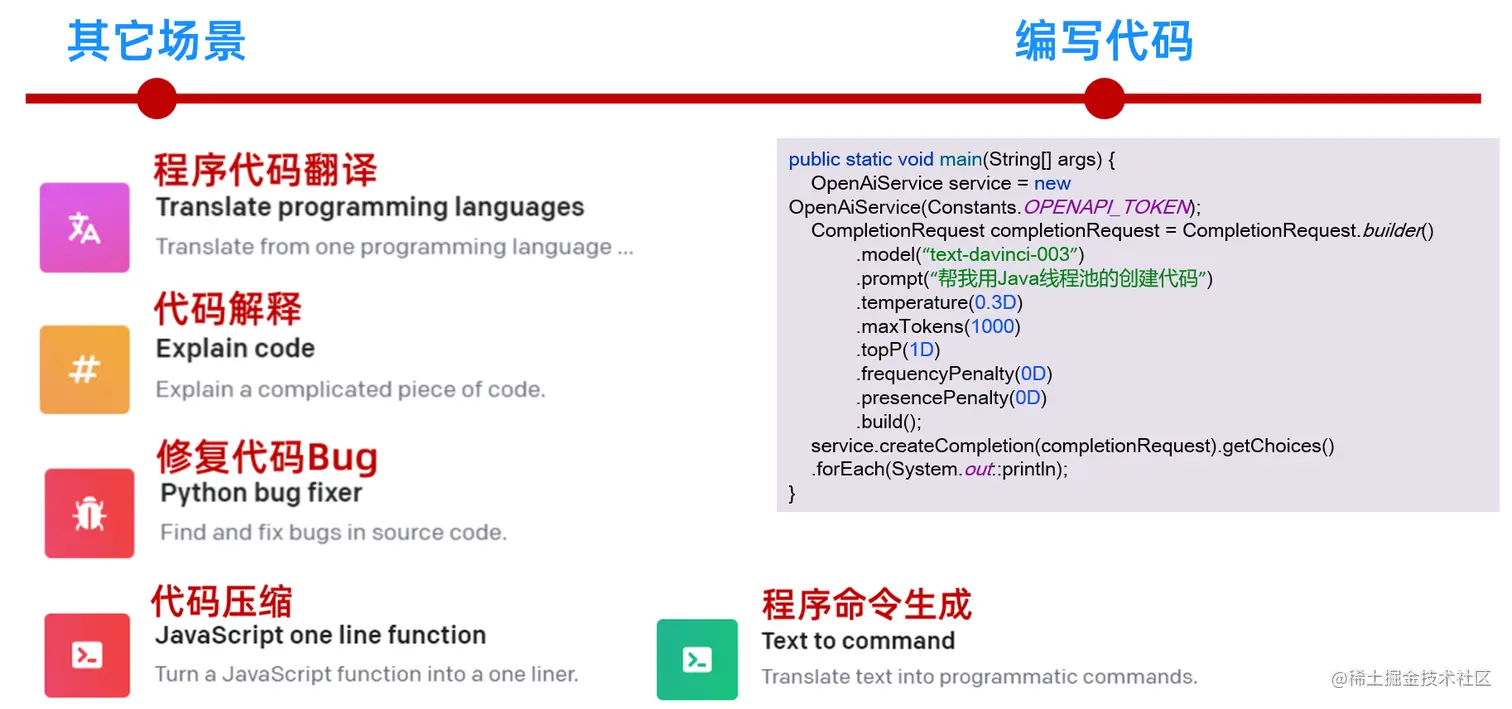Open 'Translate programming languages' title
Image resolution: width=1512 pixels, height=709 pixels.
point(370,207)
